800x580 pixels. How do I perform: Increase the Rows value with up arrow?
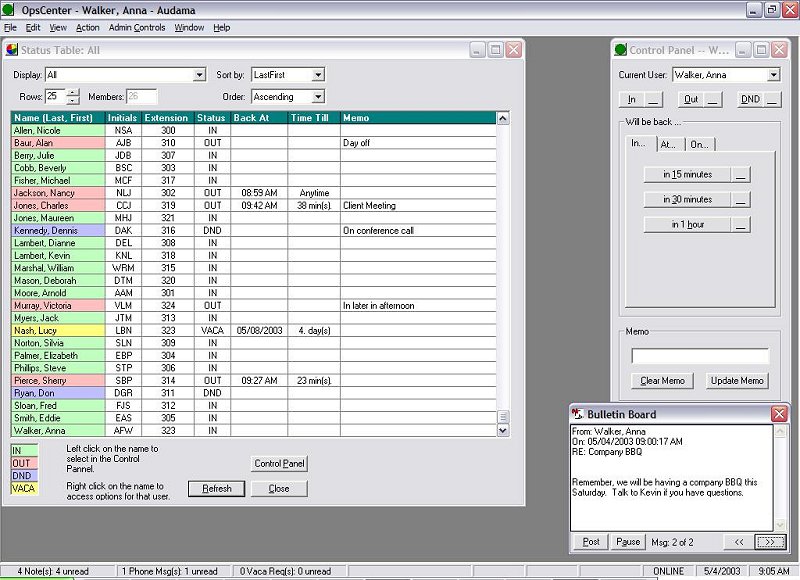(73, 92)
